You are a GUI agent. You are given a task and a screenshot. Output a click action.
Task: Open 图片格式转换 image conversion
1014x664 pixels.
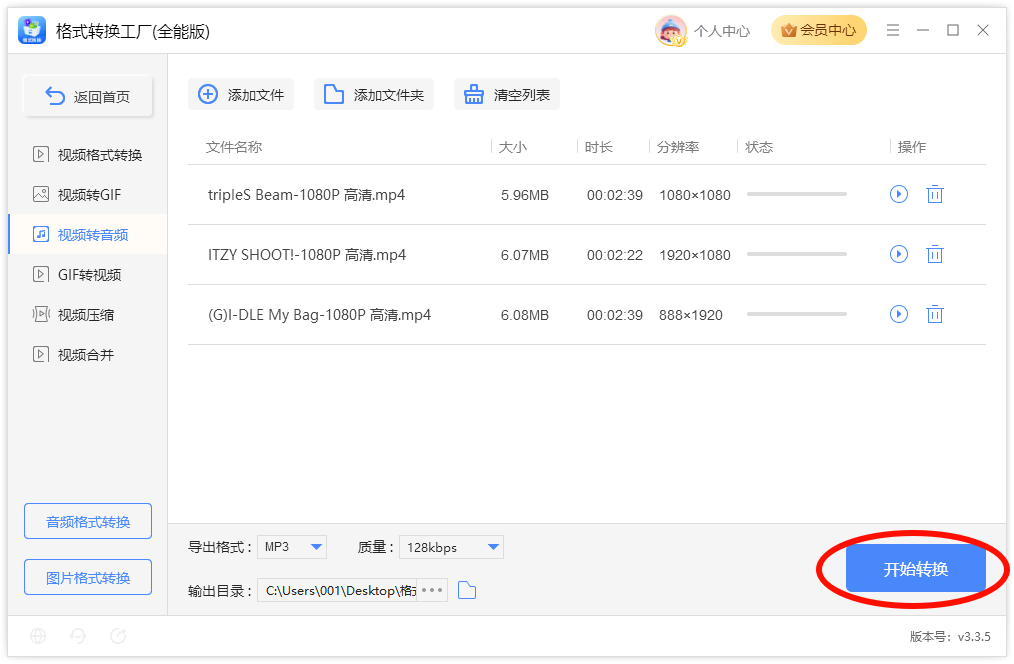tap(88, 577)
